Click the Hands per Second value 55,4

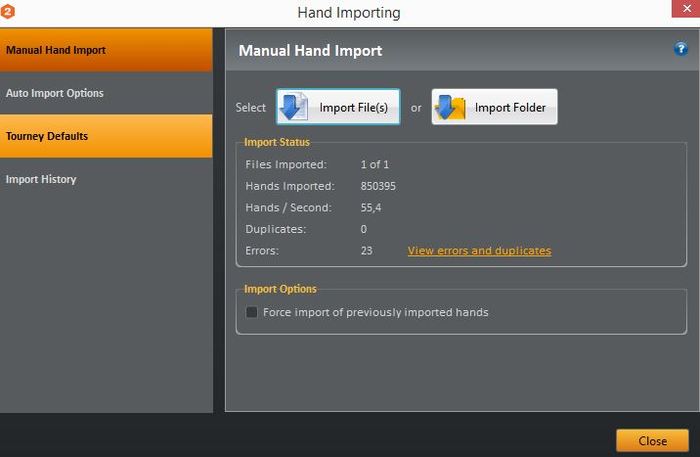tap(371, 208)
